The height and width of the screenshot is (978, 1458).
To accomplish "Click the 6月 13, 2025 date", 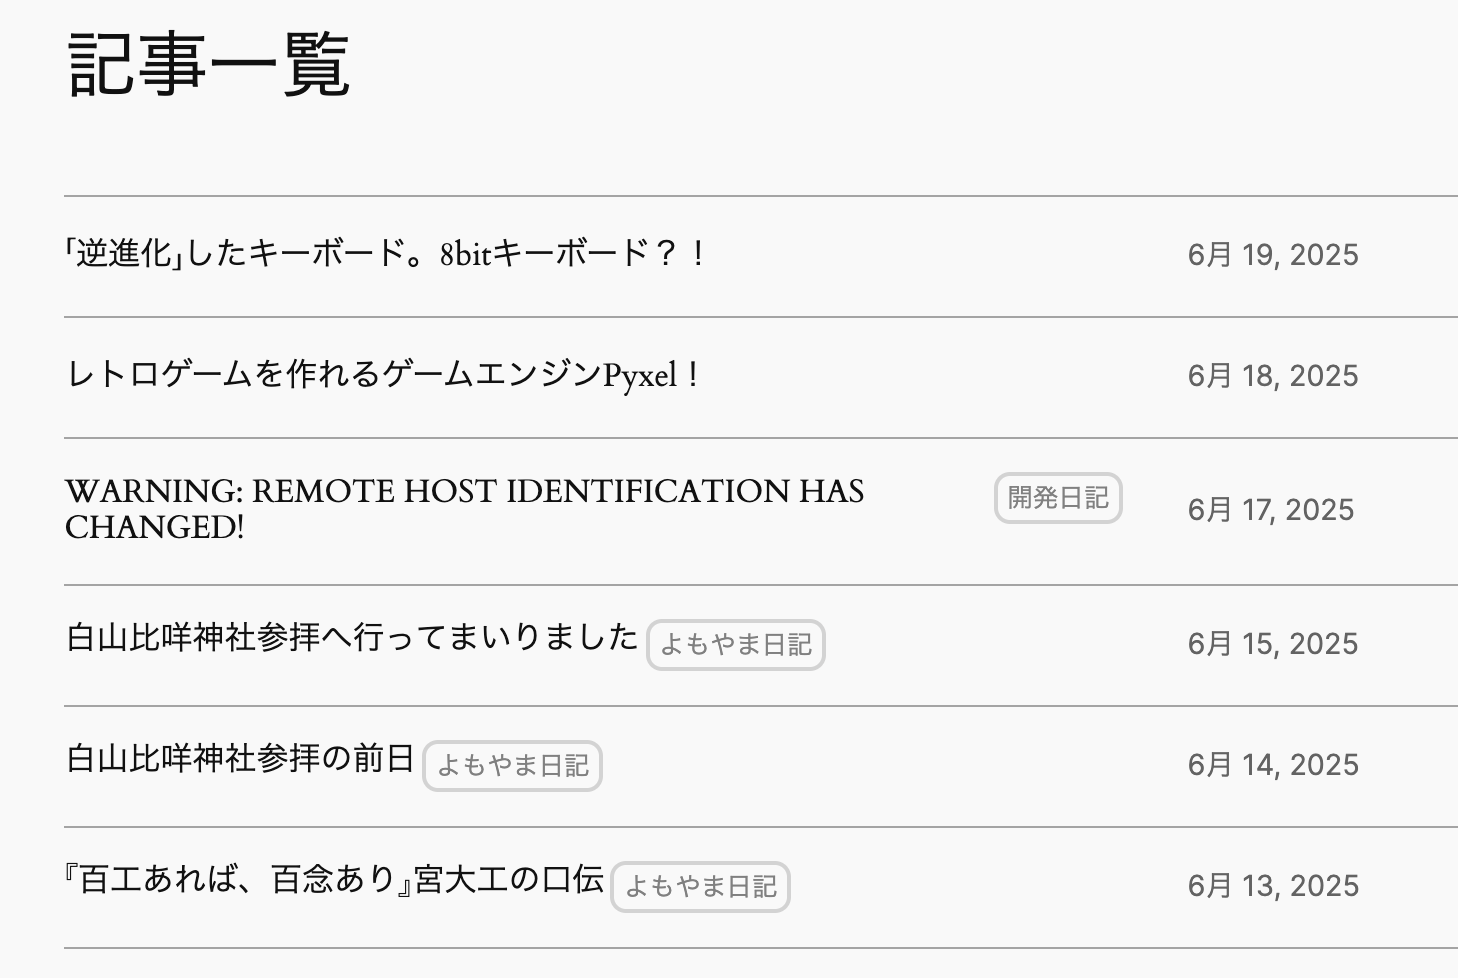I will click(1272, 886).
